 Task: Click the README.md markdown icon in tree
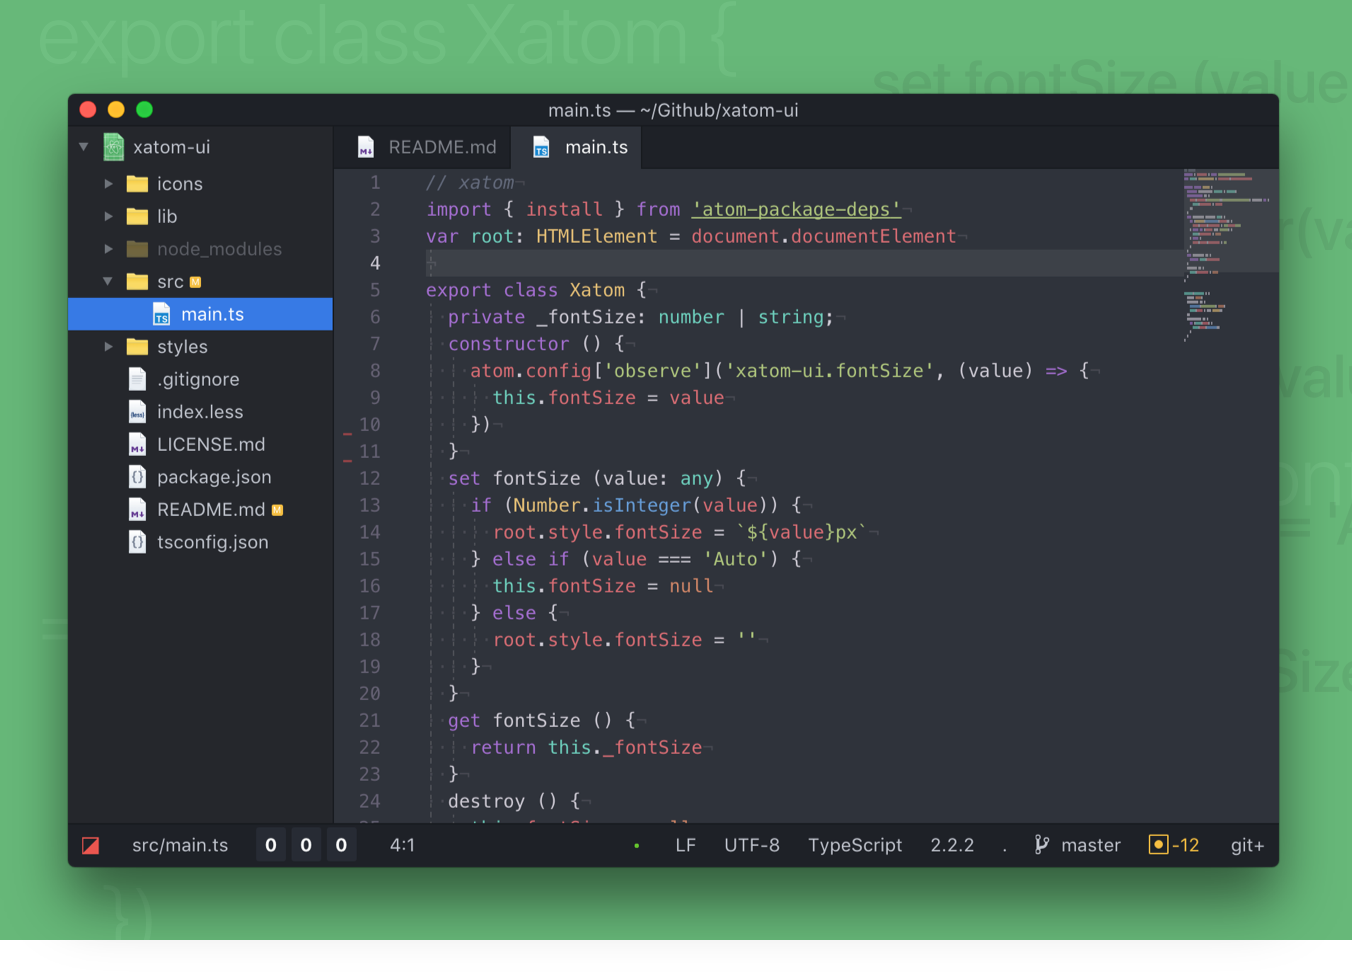click(x=138, y=510)
